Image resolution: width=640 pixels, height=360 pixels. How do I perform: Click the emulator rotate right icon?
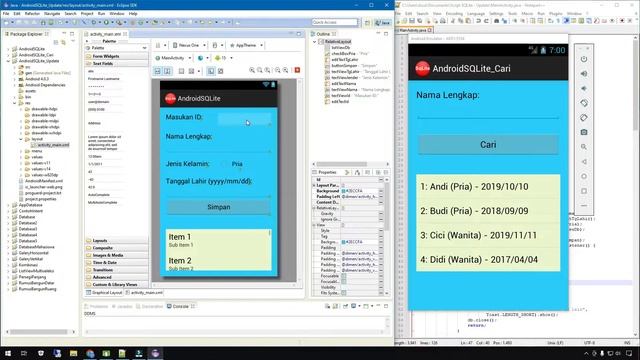[x=584, y=118]
